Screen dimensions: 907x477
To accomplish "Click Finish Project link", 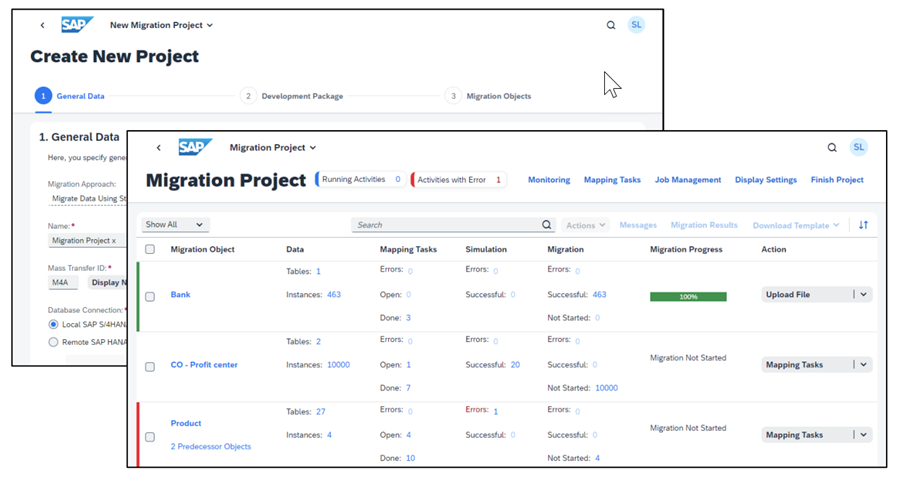I will [x=837, y=180].
